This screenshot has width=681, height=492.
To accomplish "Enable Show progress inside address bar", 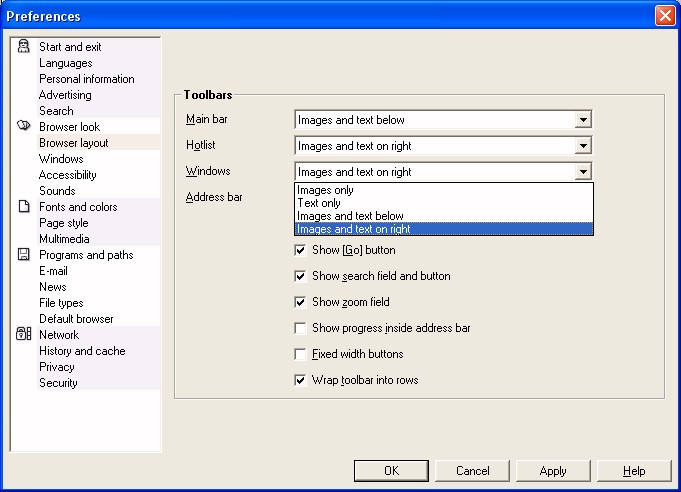I will tap(300, 328).
